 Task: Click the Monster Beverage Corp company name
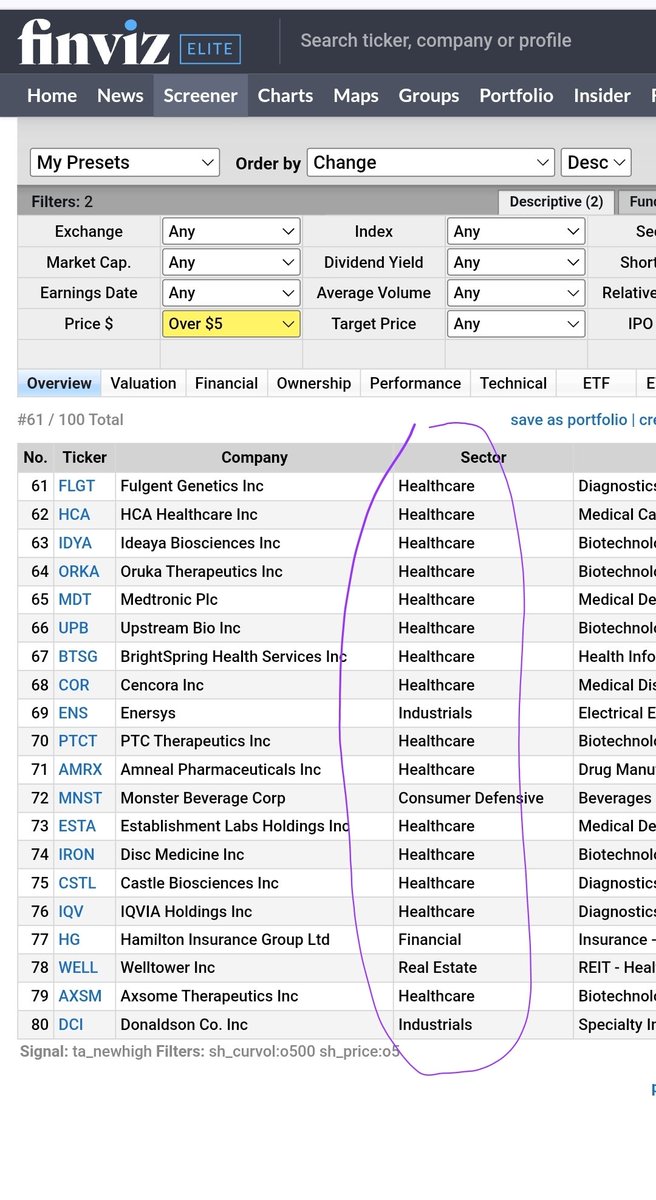coord(203,798)
